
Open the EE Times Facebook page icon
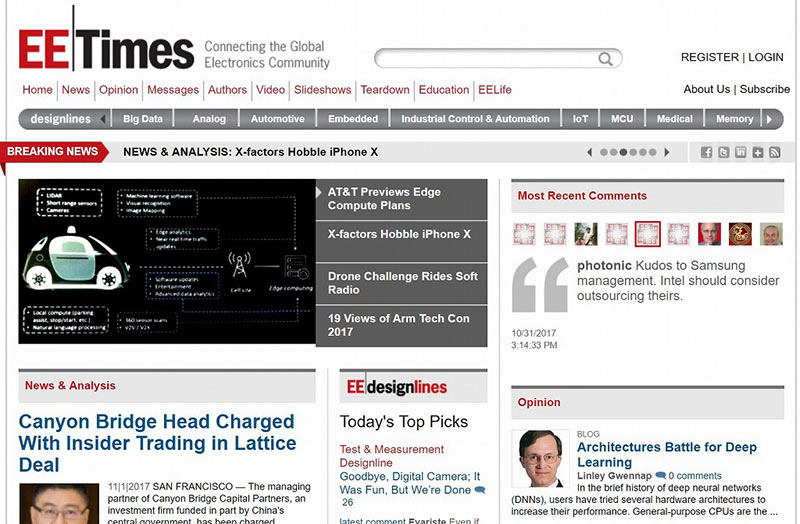point(707,153)
